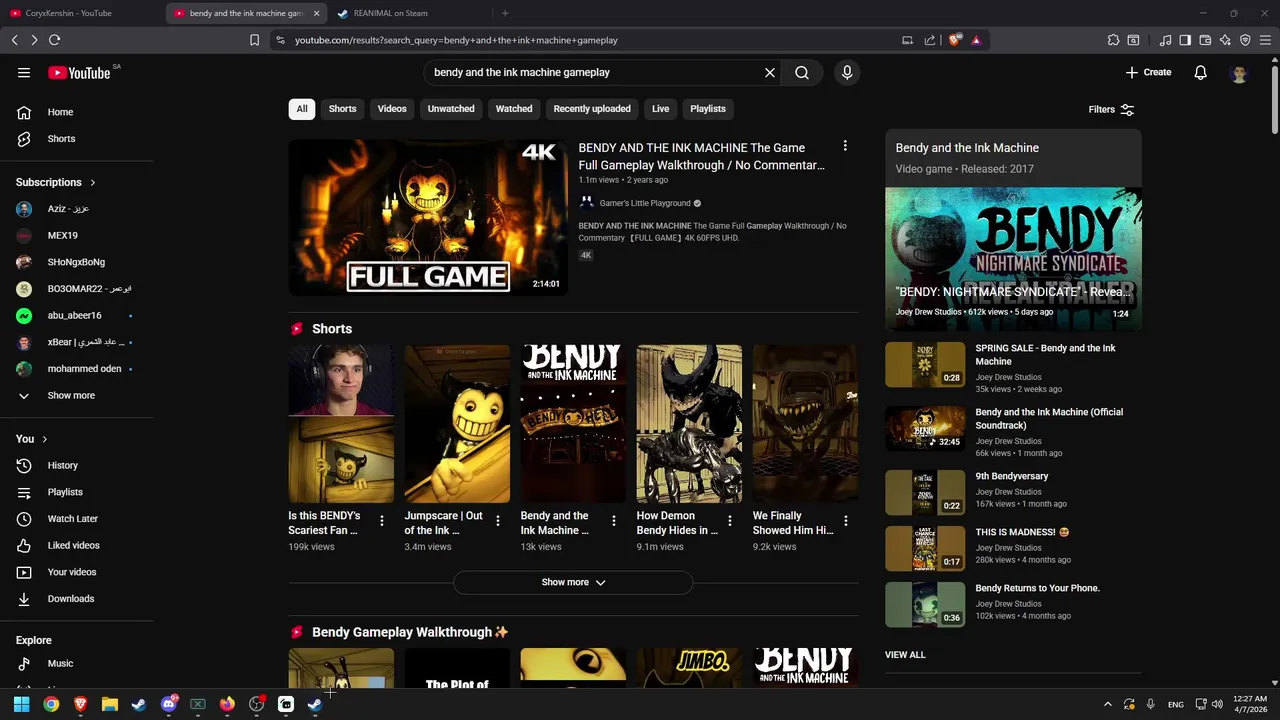This screenshot has height=720, width=1280.
Task: Open File Explorer from the taskbar
Action: pos(110,704)
